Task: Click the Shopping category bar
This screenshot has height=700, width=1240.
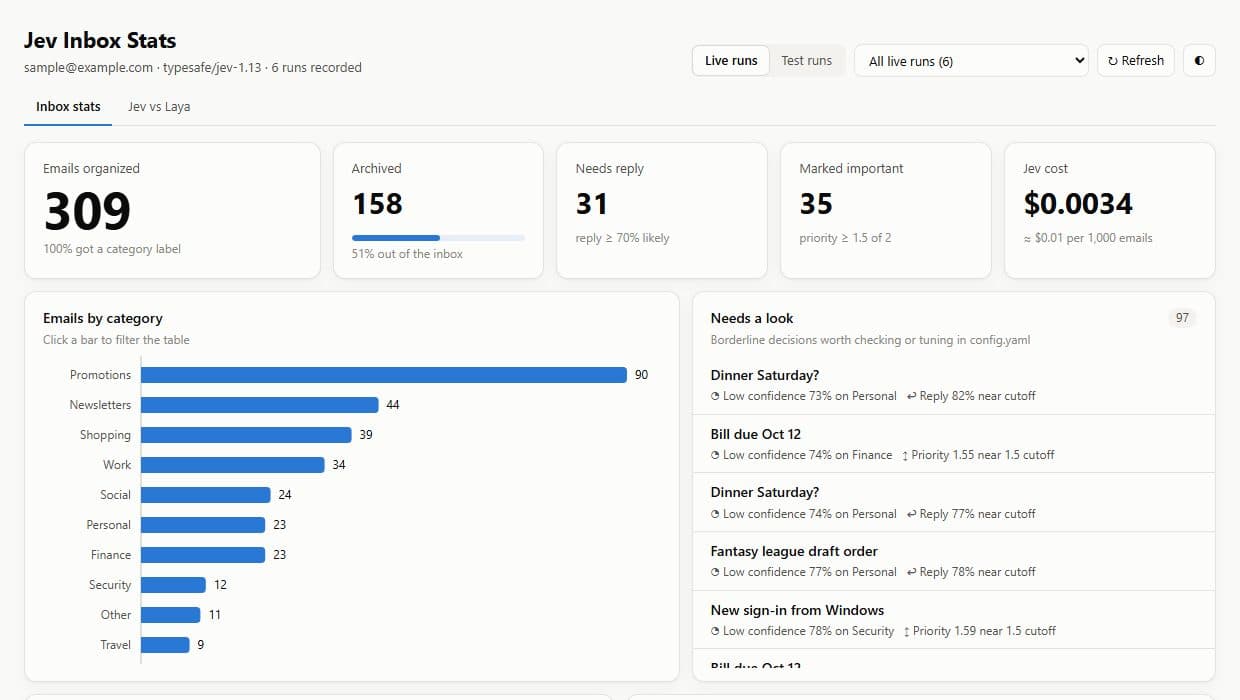Action: tap(246, 435)
